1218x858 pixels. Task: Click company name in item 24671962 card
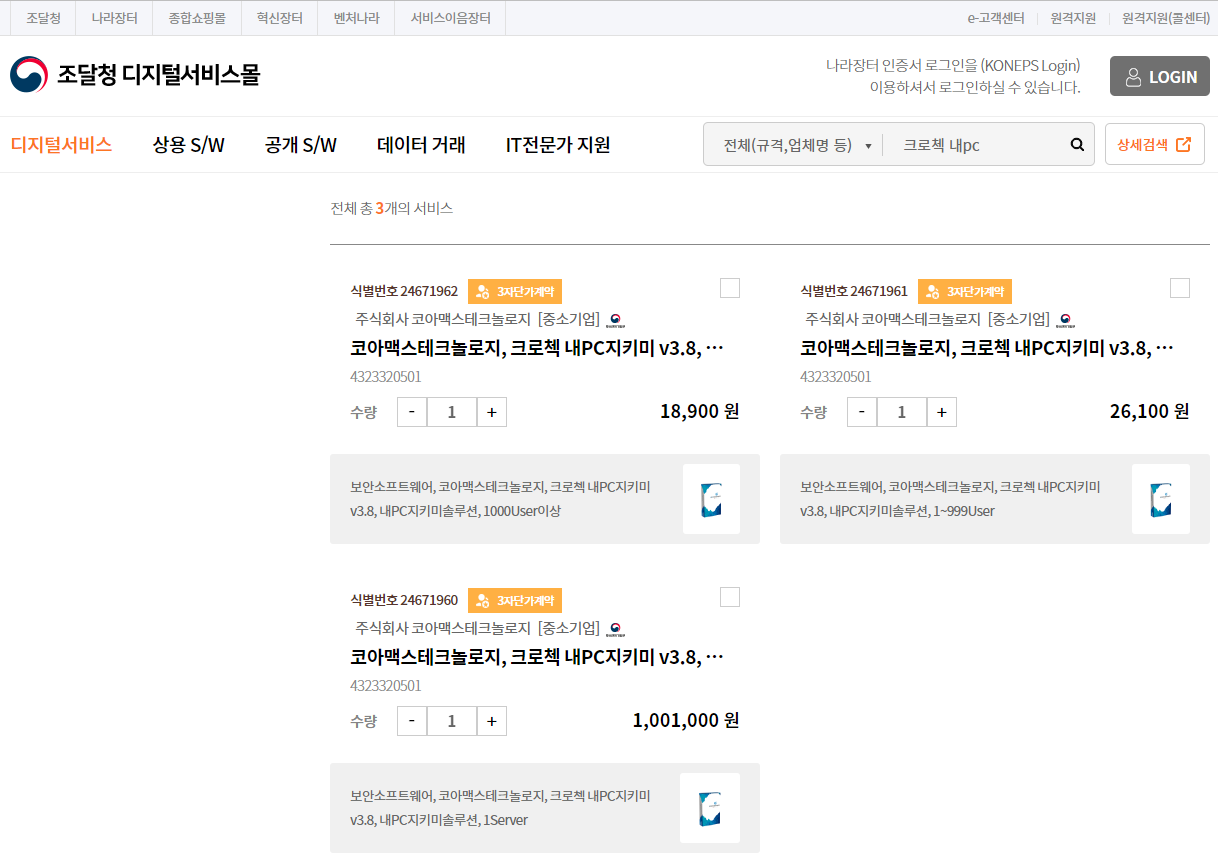click(x=443, y=320)
